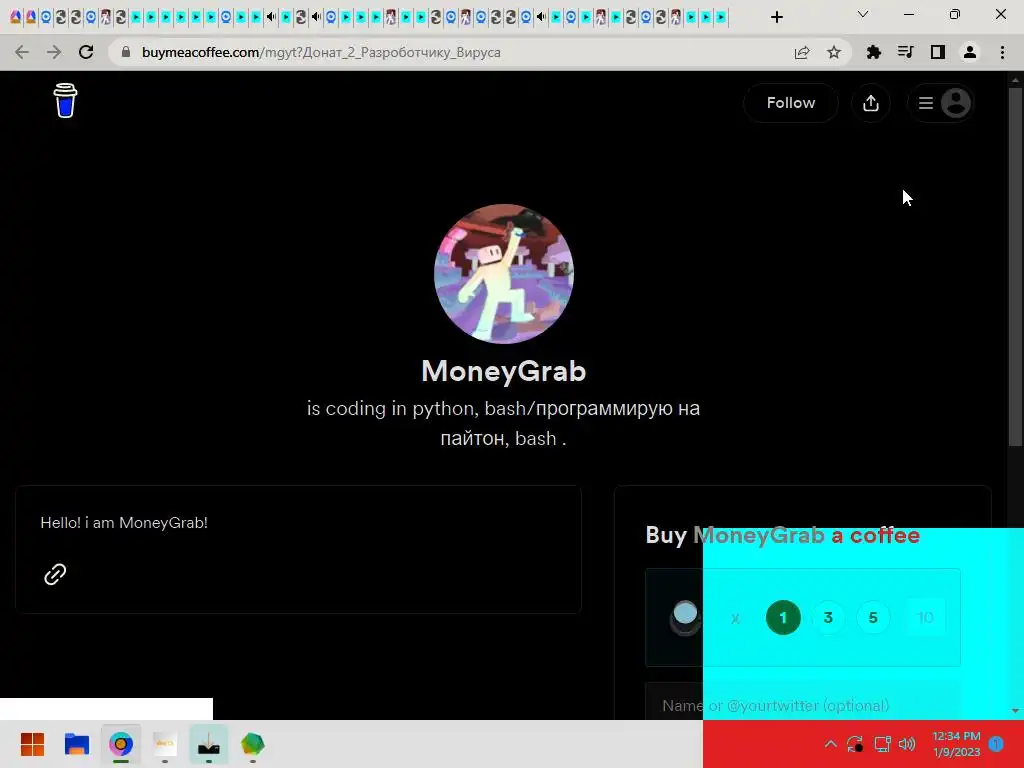The width and height of the screenshot is (1024, 768).
Task: Open the media control playlist icon
Action: 905,52
